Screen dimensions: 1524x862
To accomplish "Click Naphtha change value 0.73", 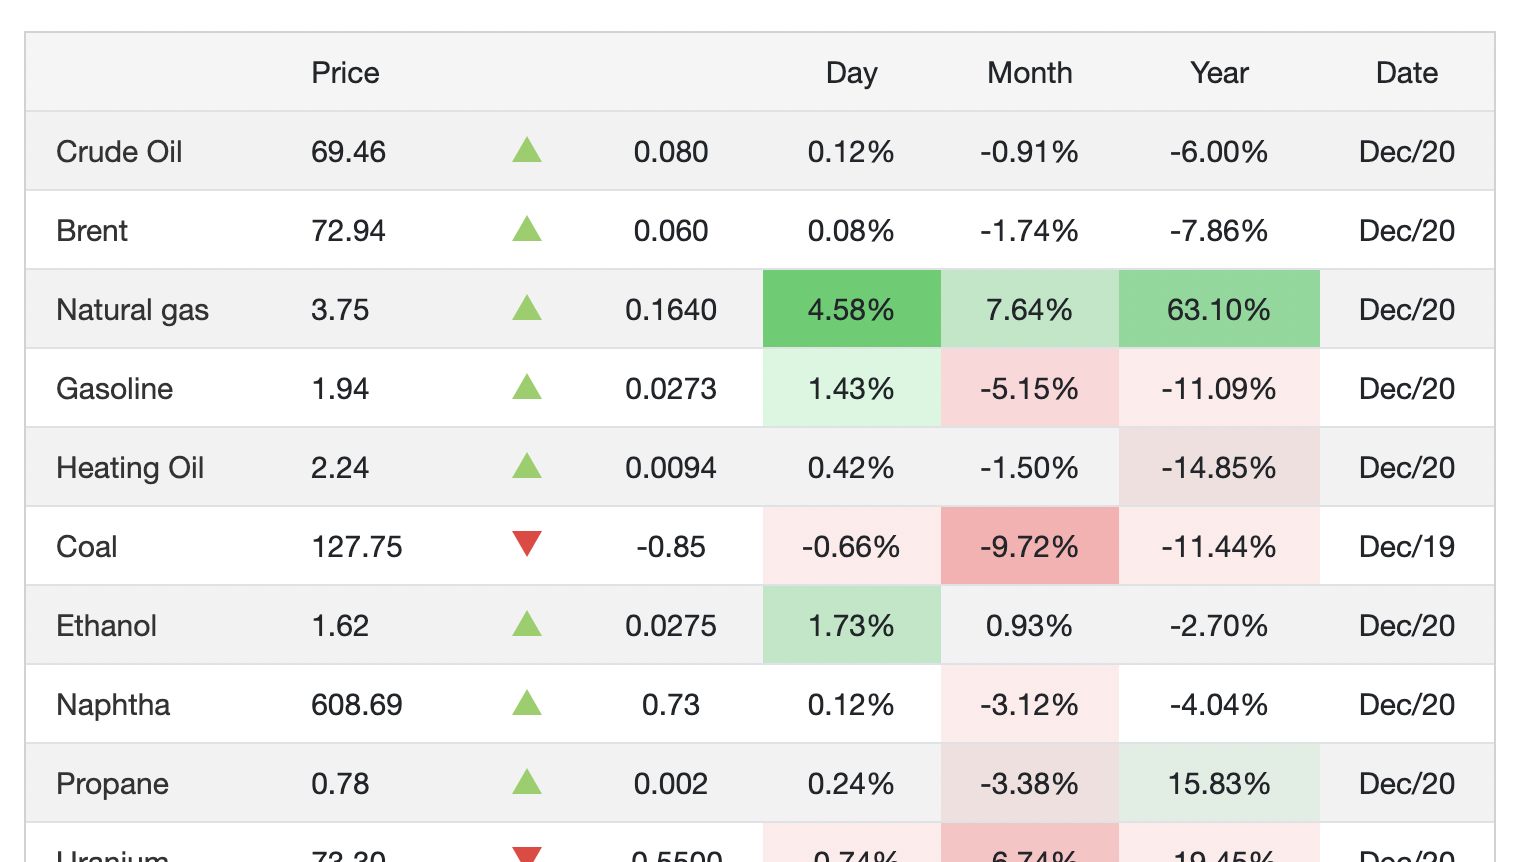I will click(671, 705).
